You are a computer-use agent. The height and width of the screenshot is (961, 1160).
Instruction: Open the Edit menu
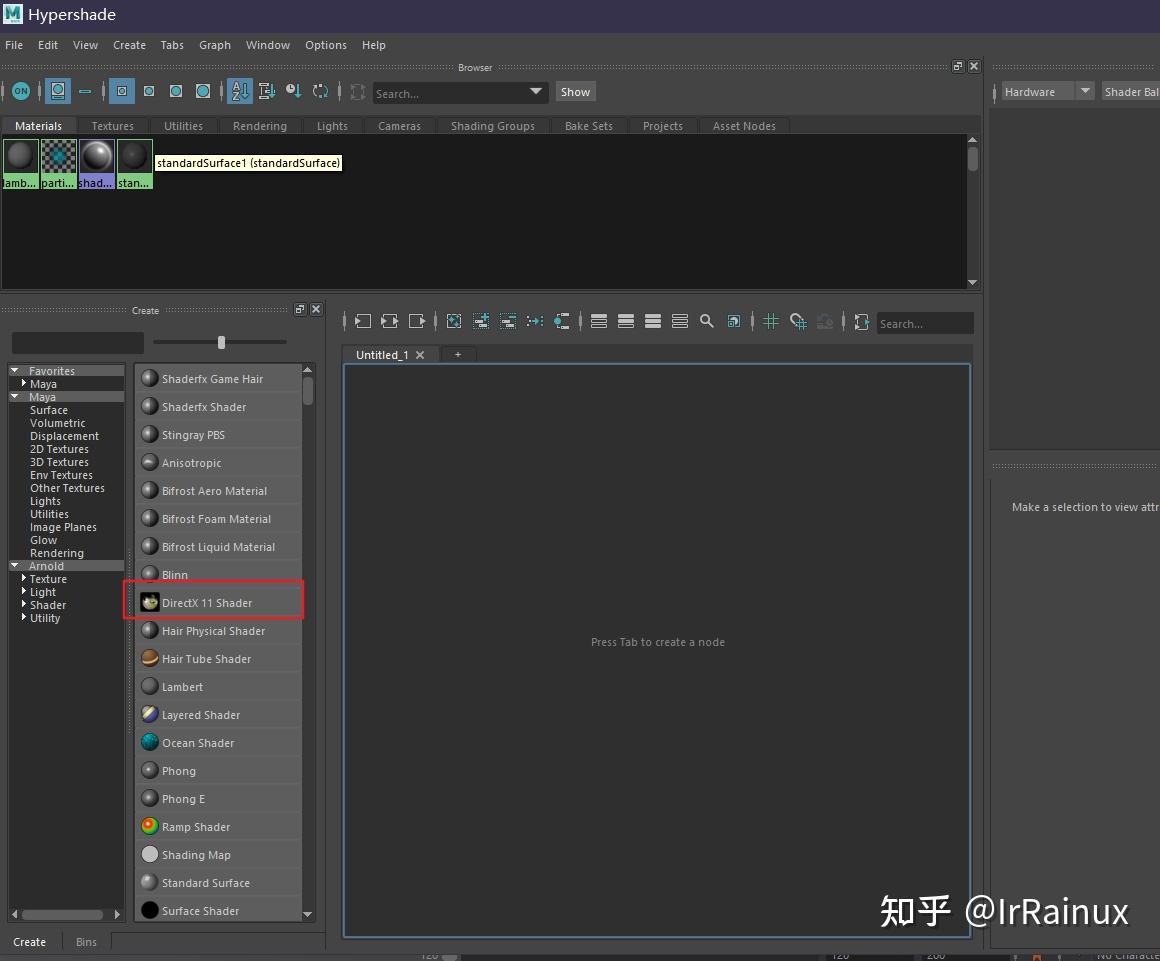coord(48,45)
